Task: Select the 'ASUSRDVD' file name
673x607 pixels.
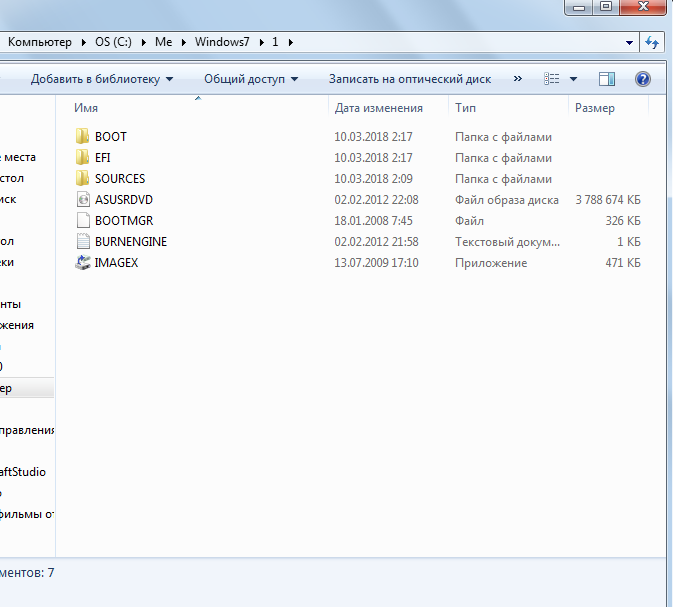Action: 124,200
